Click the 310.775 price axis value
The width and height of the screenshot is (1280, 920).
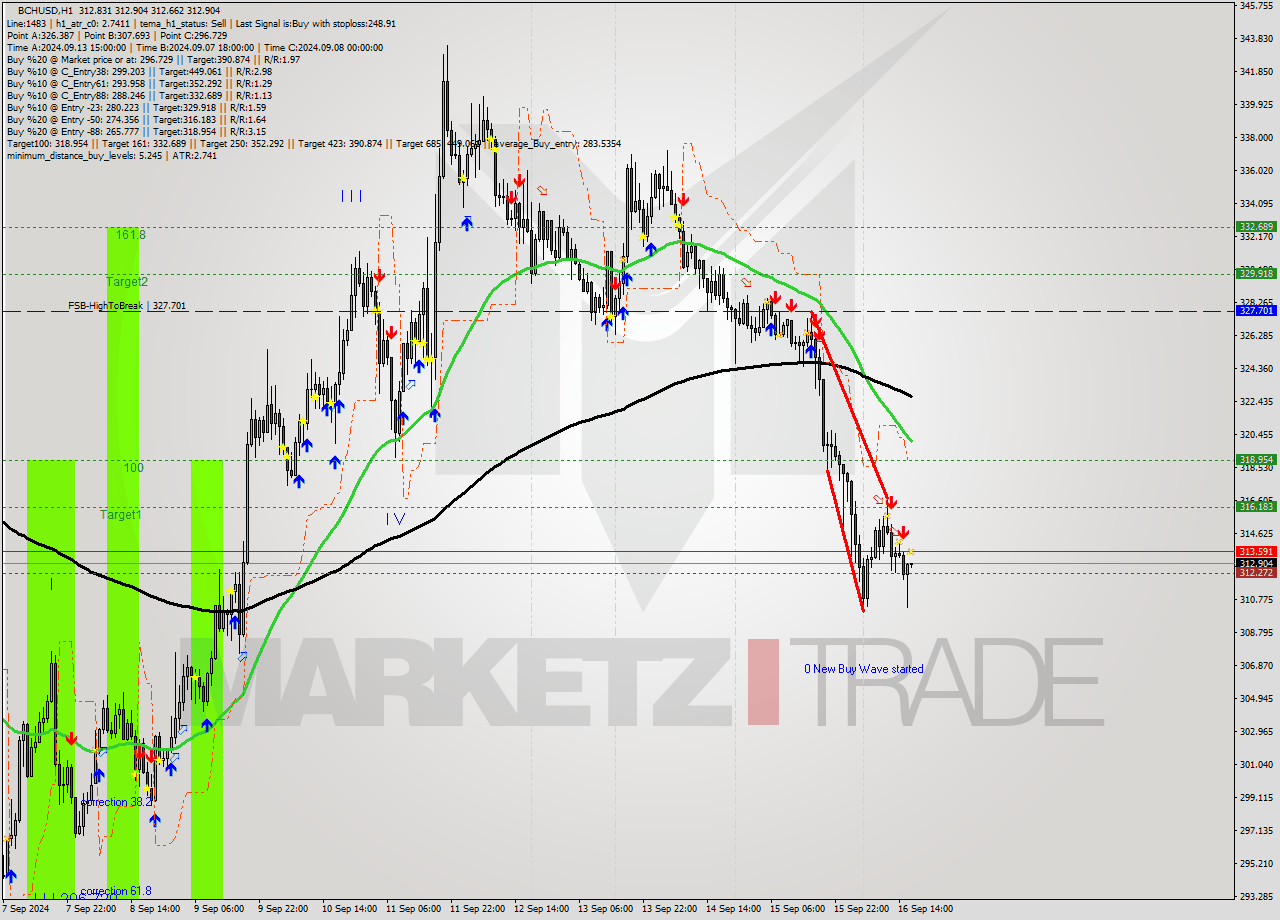pos(1257,600)
